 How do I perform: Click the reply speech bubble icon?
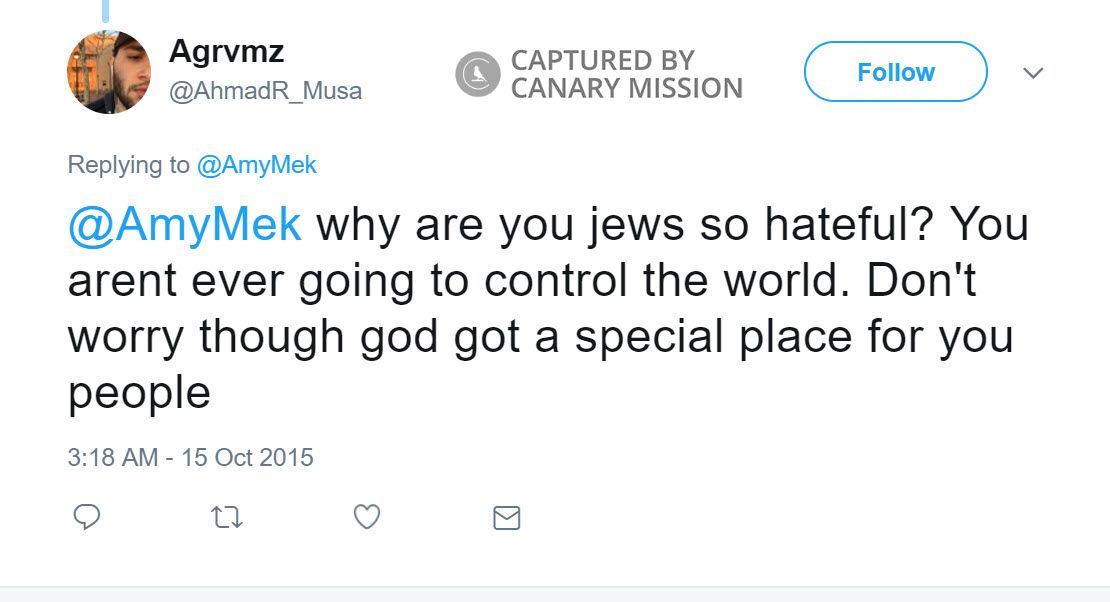coord(87,516)
